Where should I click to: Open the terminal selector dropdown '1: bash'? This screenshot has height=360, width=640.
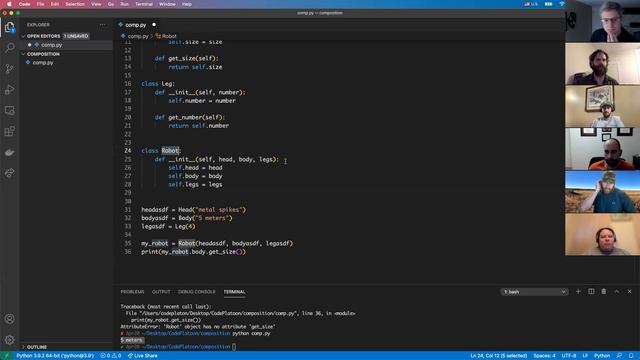tap(534, 292)
